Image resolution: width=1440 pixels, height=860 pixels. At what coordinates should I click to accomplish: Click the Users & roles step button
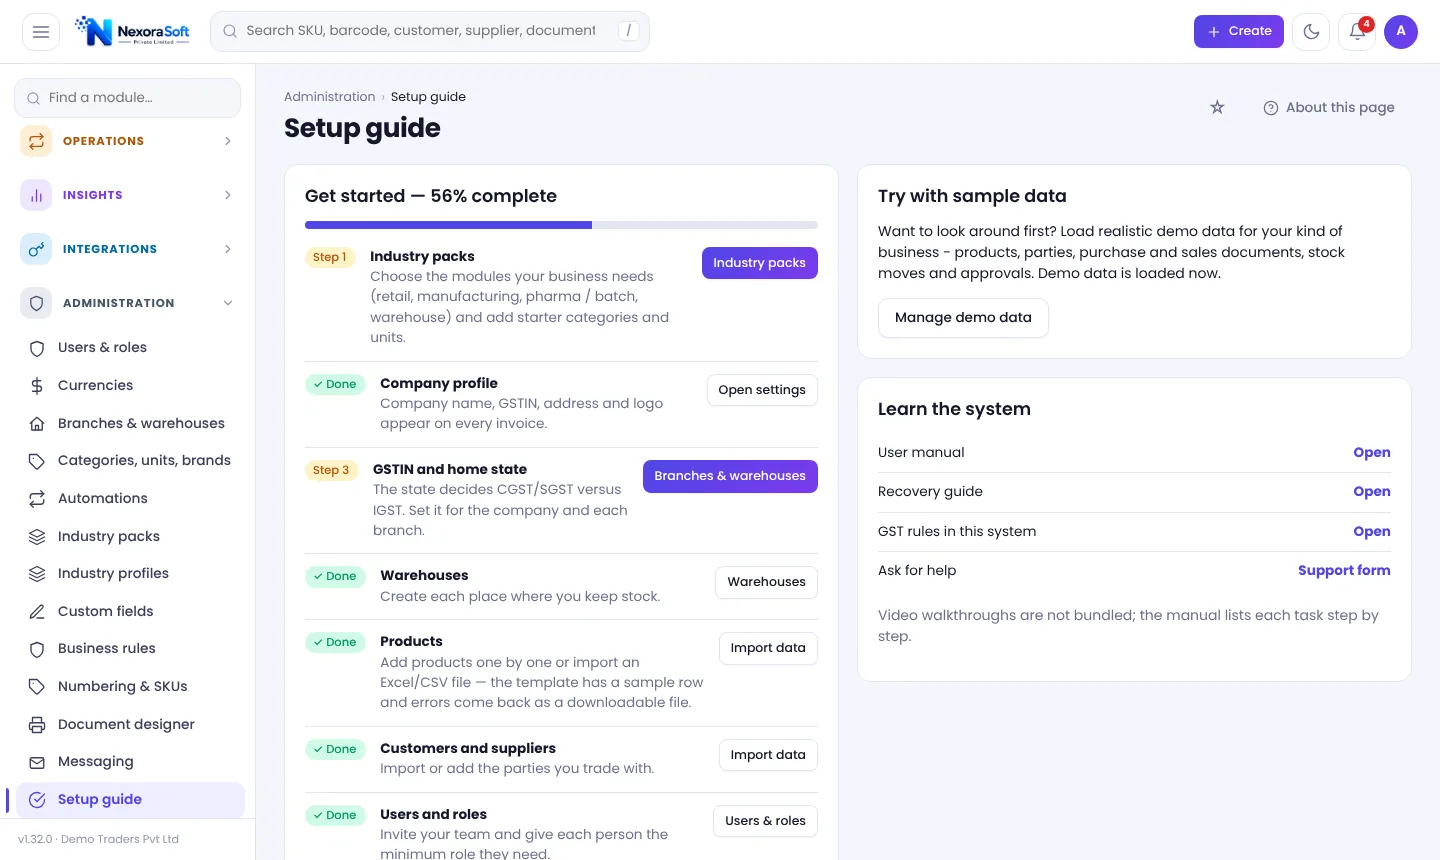[765, 821]
